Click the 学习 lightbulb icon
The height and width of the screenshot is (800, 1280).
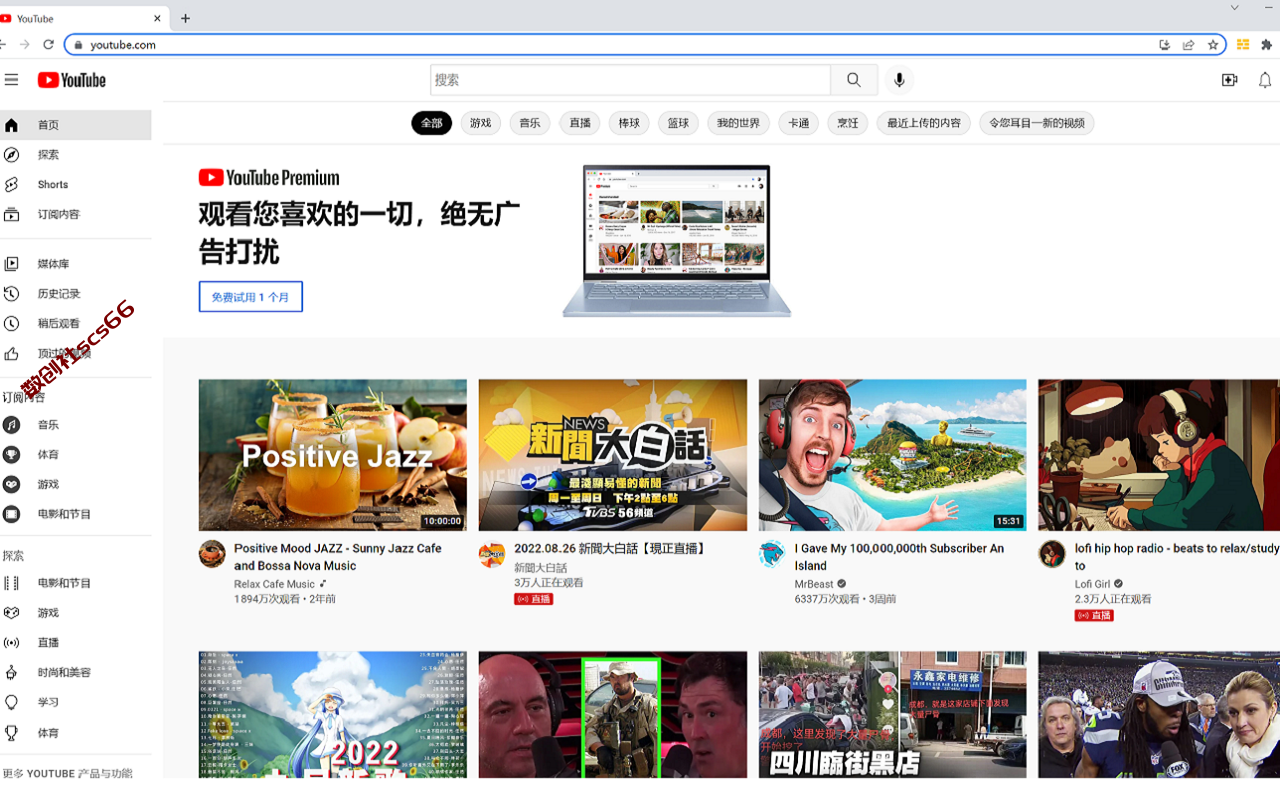tap(11, 702)
